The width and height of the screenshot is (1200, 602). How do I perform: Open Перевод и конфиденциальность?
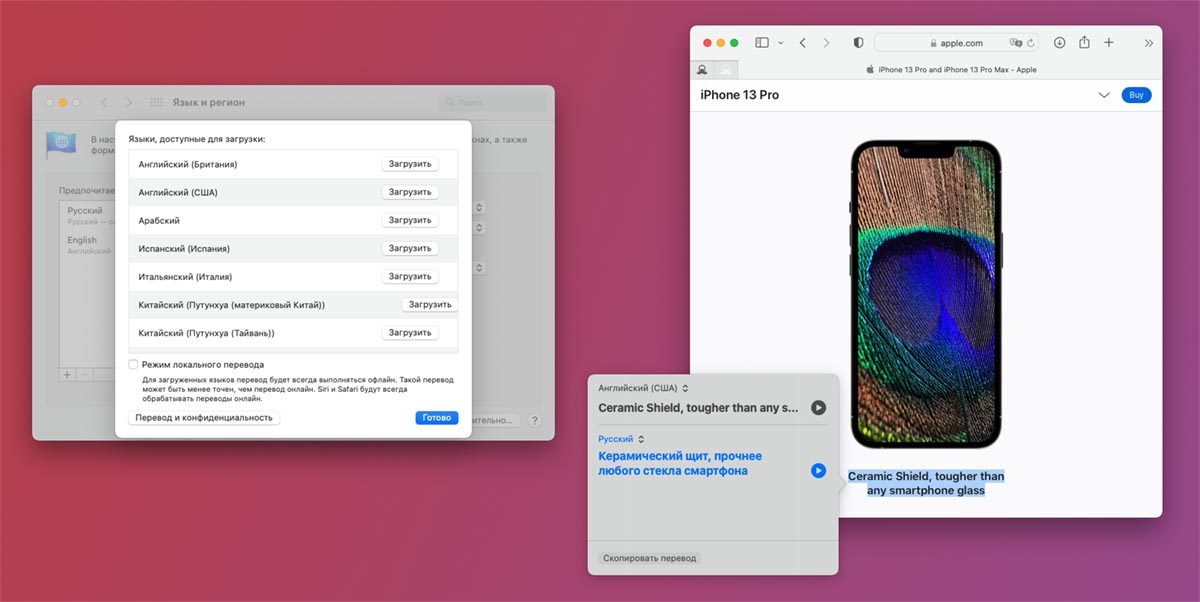[204, 418]
